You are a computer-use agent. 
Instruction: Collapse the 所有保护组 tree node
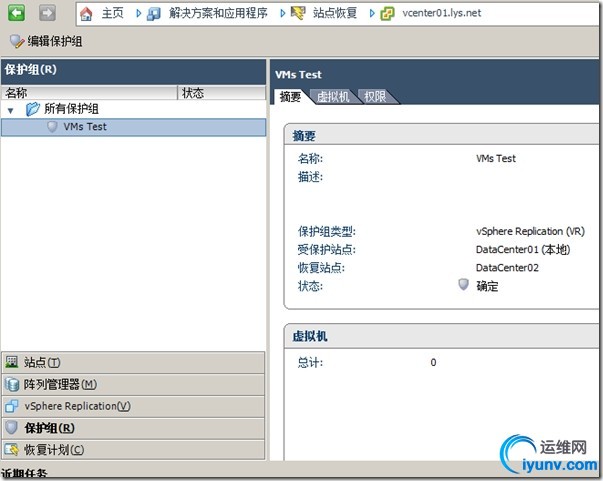pyautogui.click(x=11, y=111)
